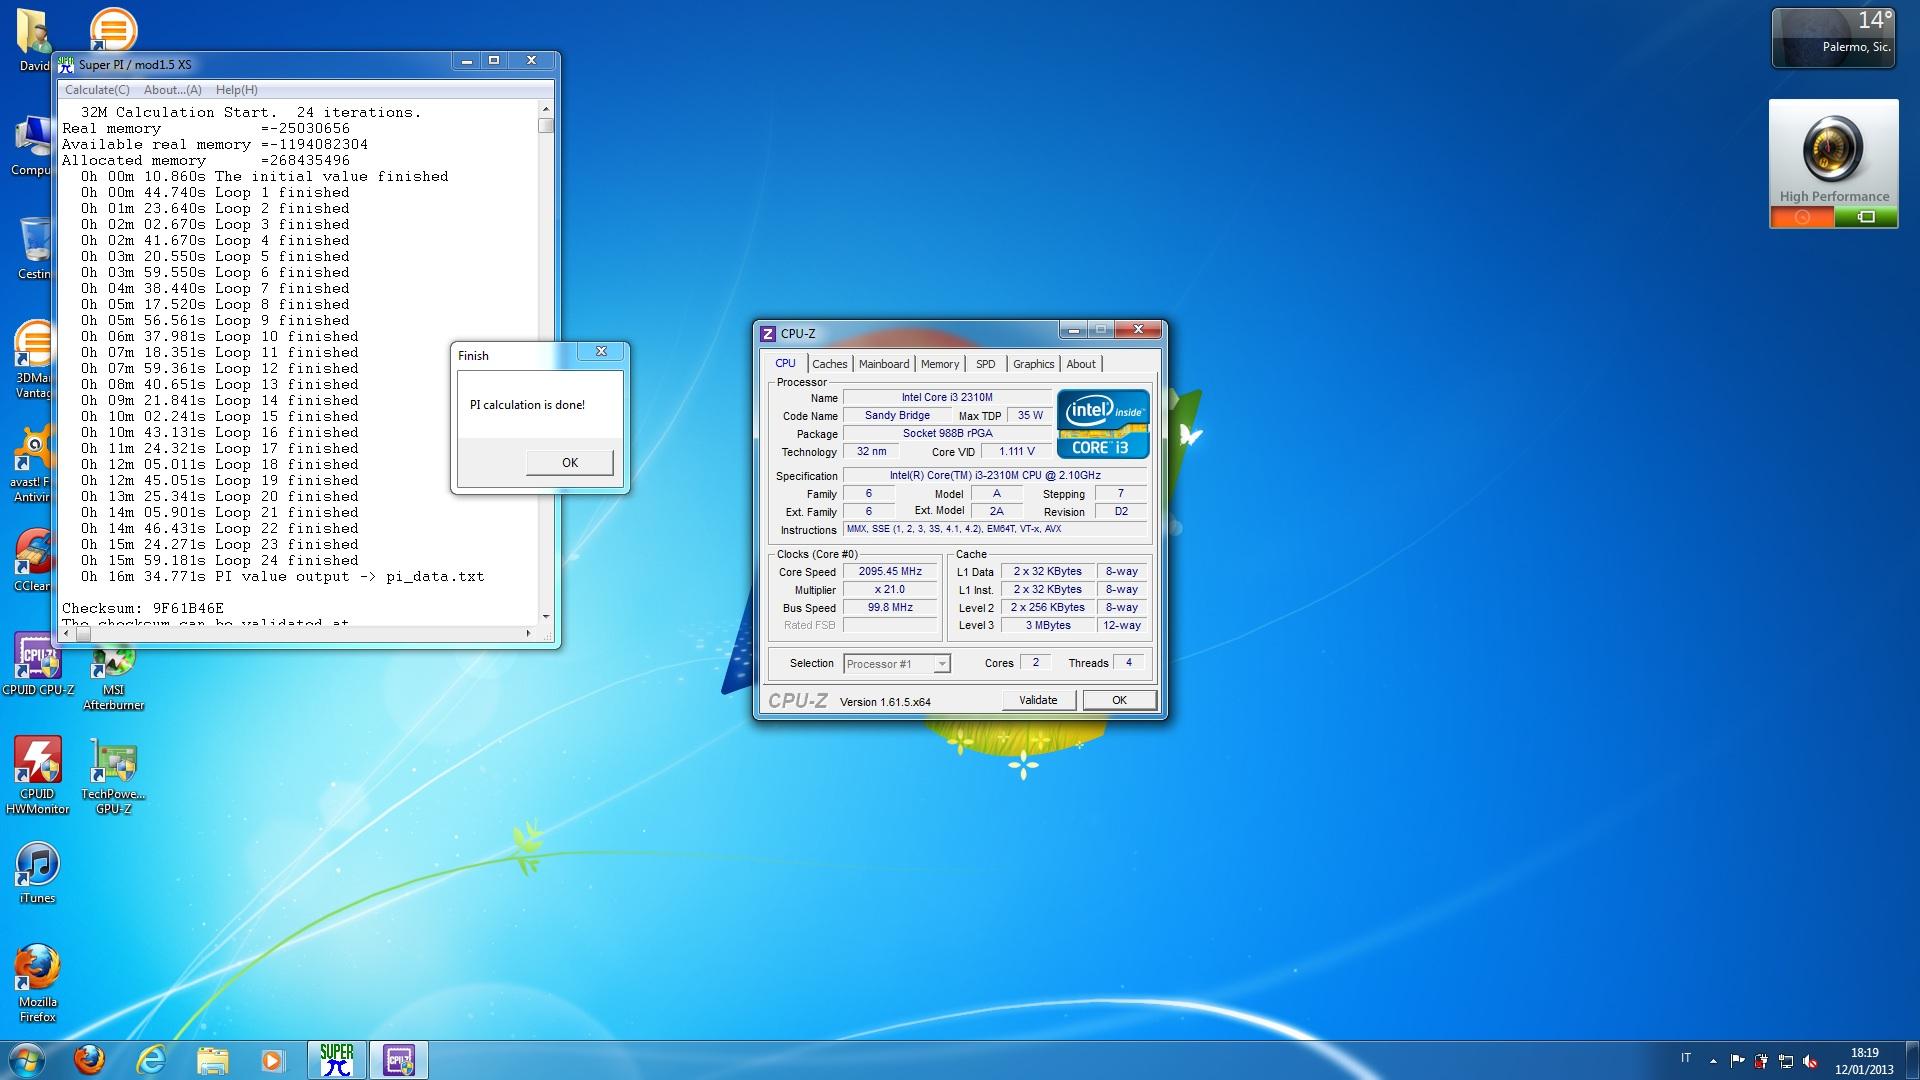
Task: Click the CPU Name field Intel Core i3 2310M
Action: 947,398
